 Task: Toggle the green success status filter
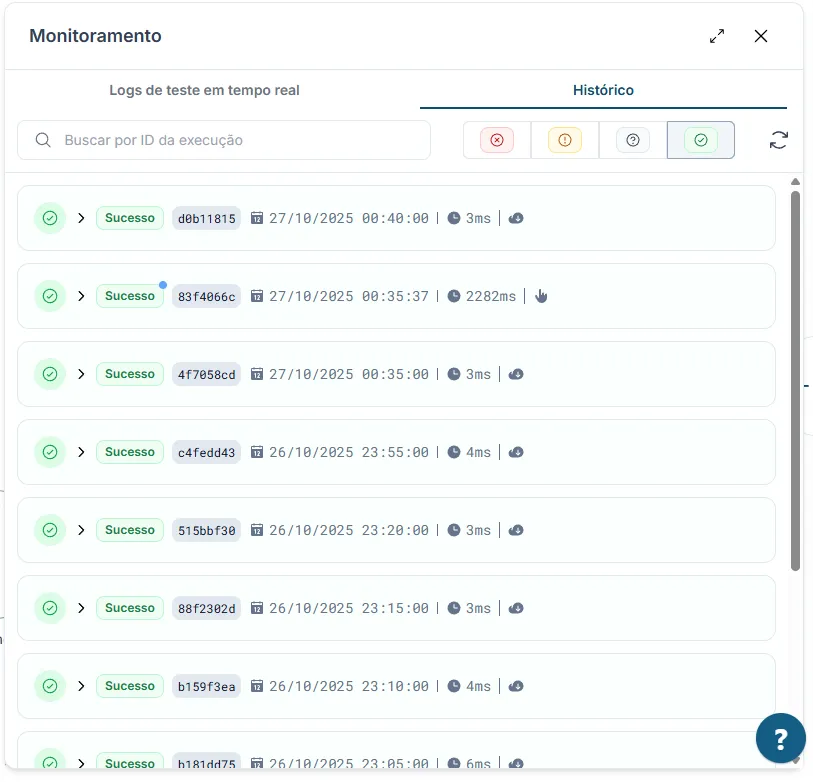(700, 140)
